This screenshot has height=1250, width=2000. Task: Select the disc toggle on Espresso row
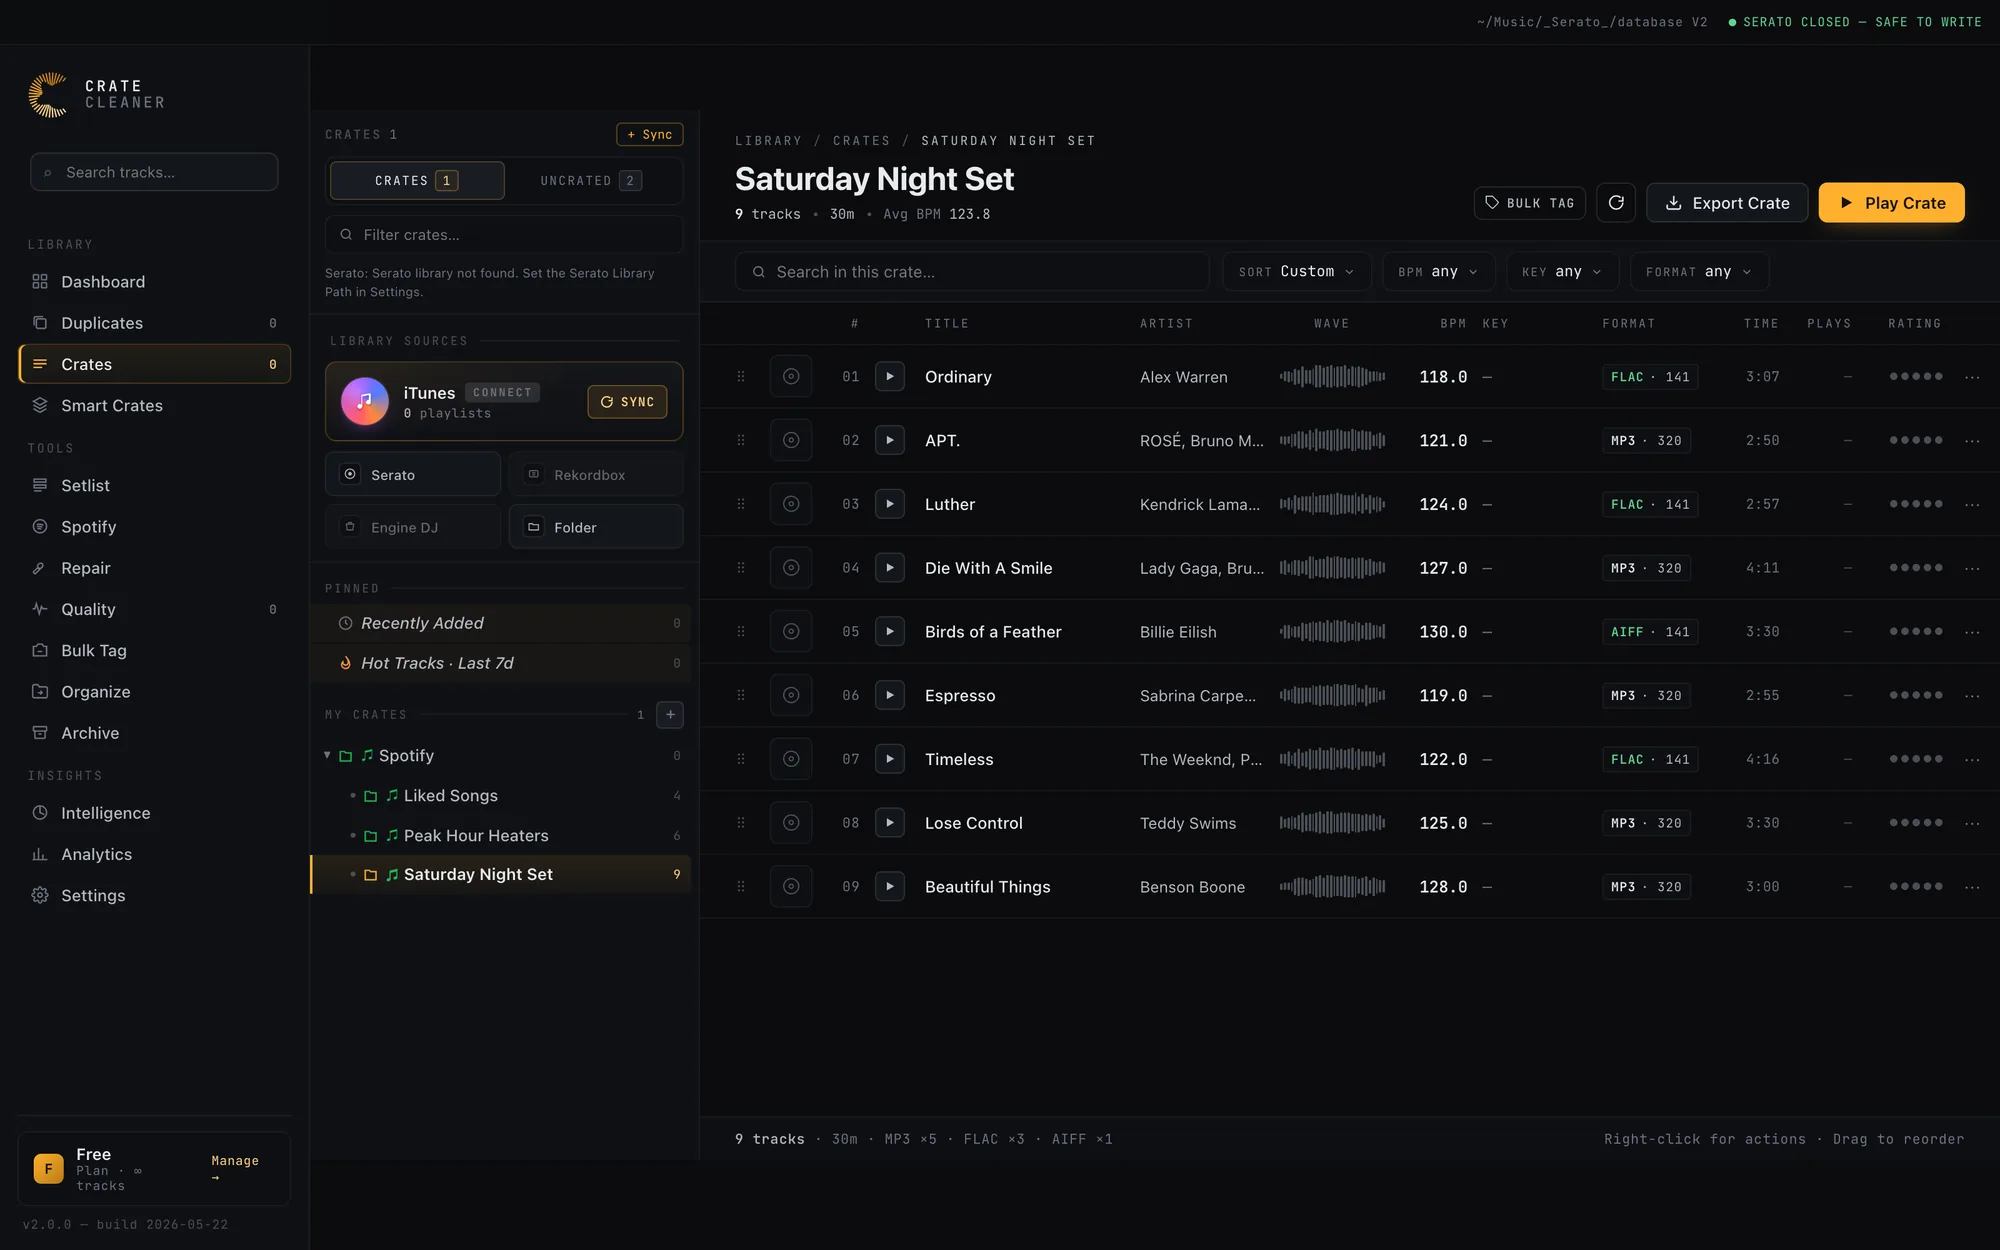[x=791, y=695]
